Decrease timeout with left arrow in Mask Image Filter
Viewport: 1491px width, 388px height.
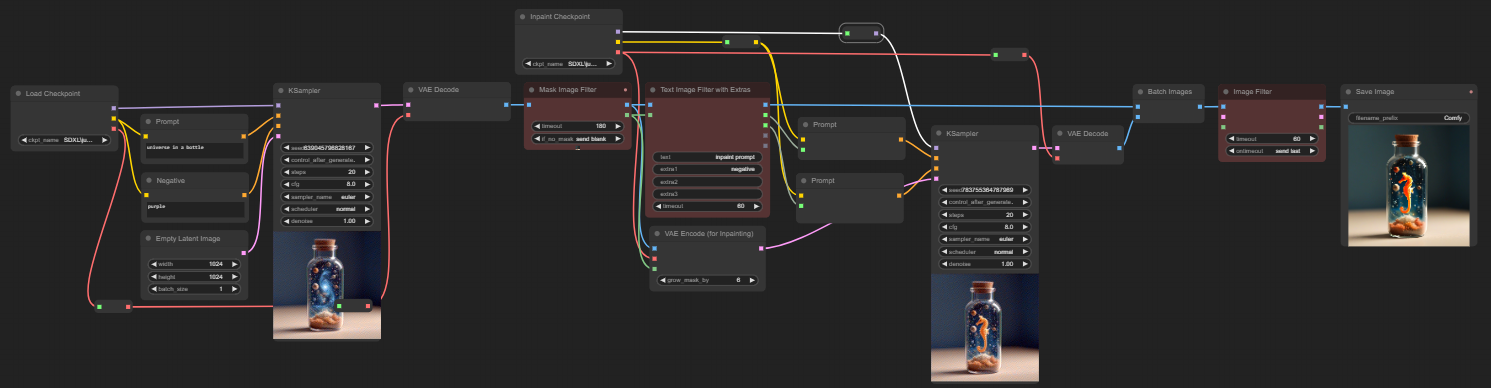pyautogui.click(x=537, y=126)
